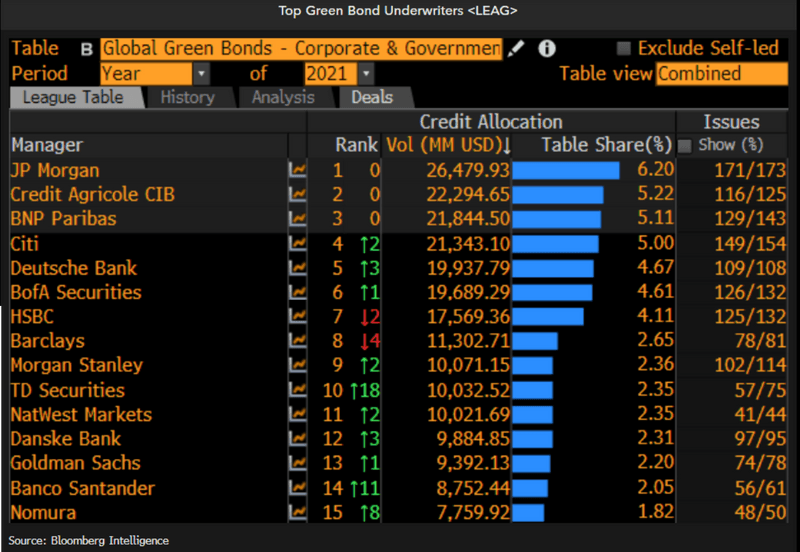Open chart icon for Deutsche Bank row
Viewport: 800px width, 552px height.
pos(297,268)
